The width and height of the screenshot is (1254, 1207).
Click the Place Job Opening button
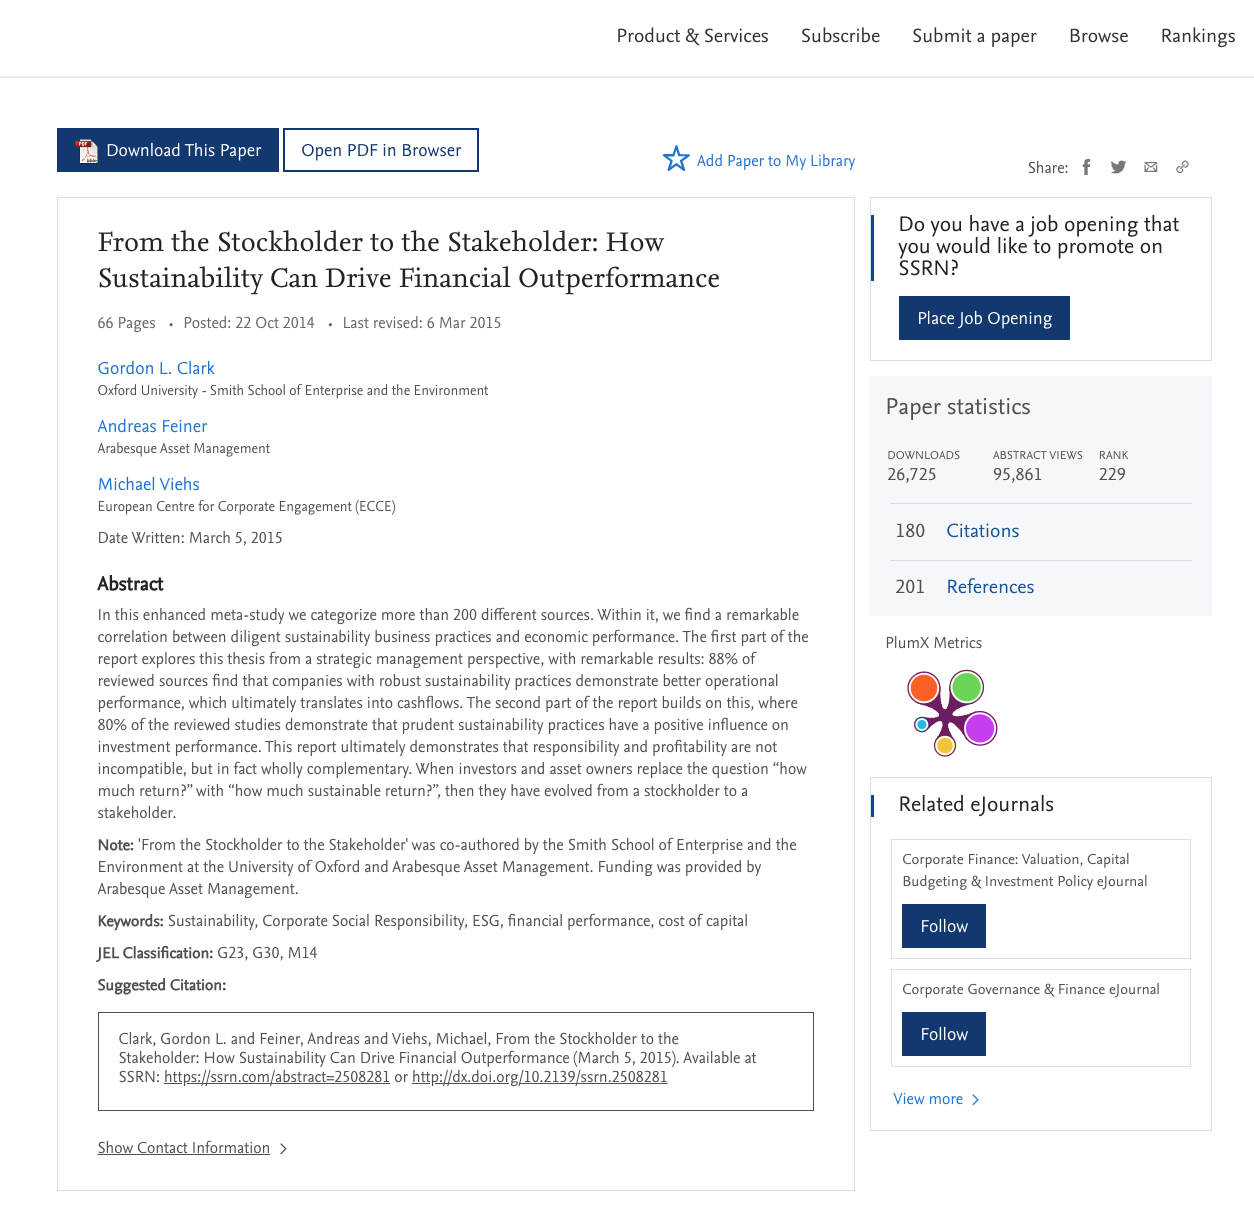984,318
